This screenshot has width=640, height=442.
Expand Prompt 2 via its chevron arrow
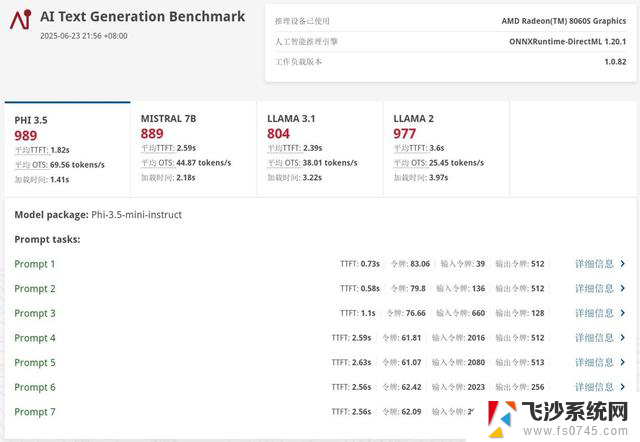click(622, 288)
